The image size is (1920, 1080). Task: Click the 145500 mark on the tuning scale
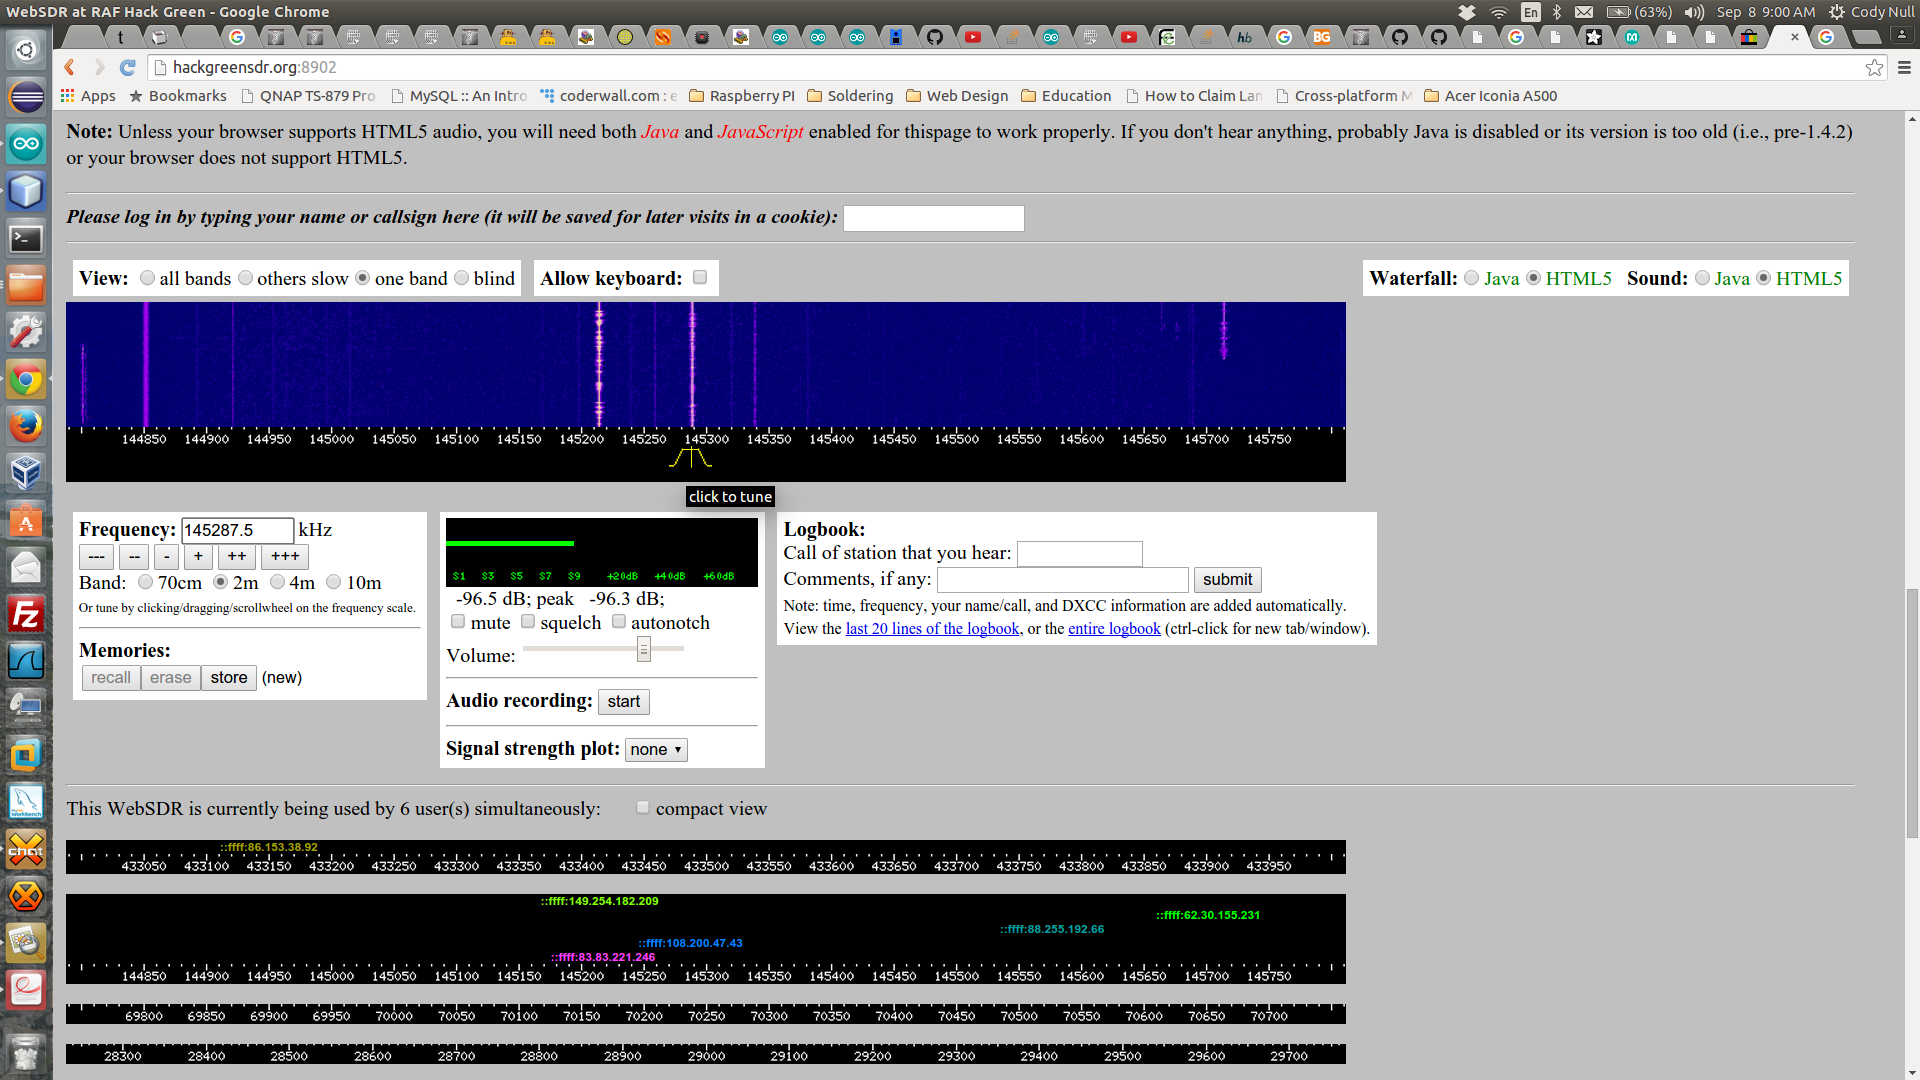957,439
